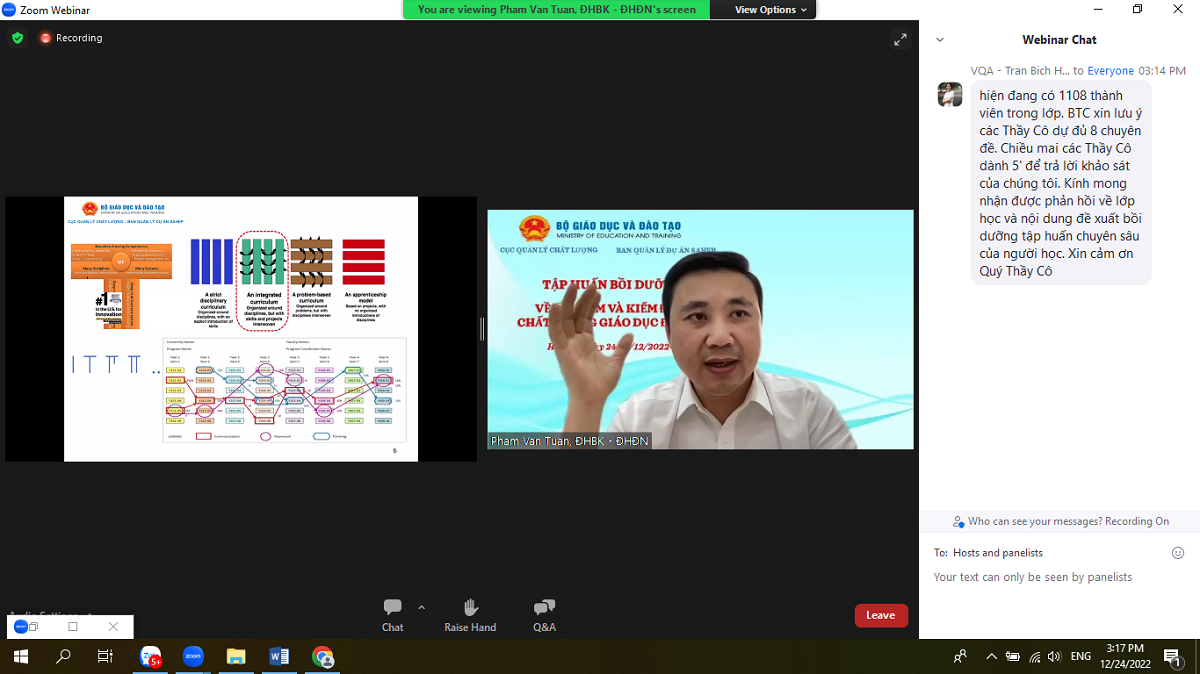This screenshot has height=674, width=1200.
Task: Show hidden system tray icons
Action: pyautogui.click(x=991, y=657)
